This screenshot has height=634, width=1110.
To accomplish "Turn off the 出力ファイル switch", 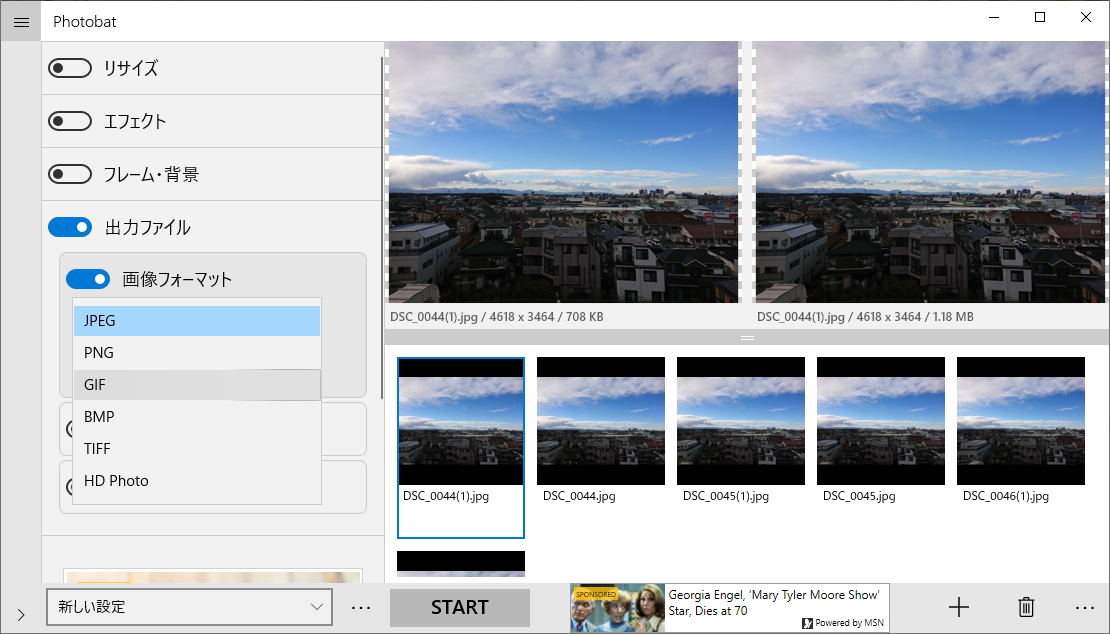I will (x=69, y=227).
